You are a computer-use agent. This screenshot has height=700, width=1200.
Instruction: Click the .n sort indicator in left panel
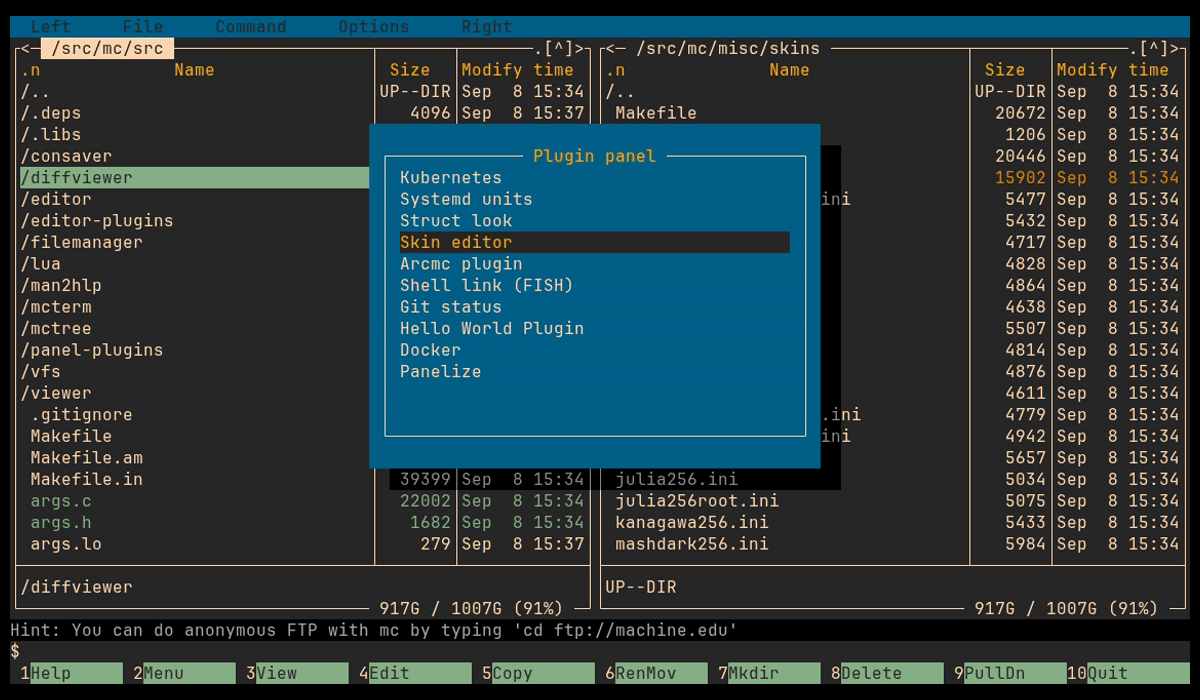(30, 70)
